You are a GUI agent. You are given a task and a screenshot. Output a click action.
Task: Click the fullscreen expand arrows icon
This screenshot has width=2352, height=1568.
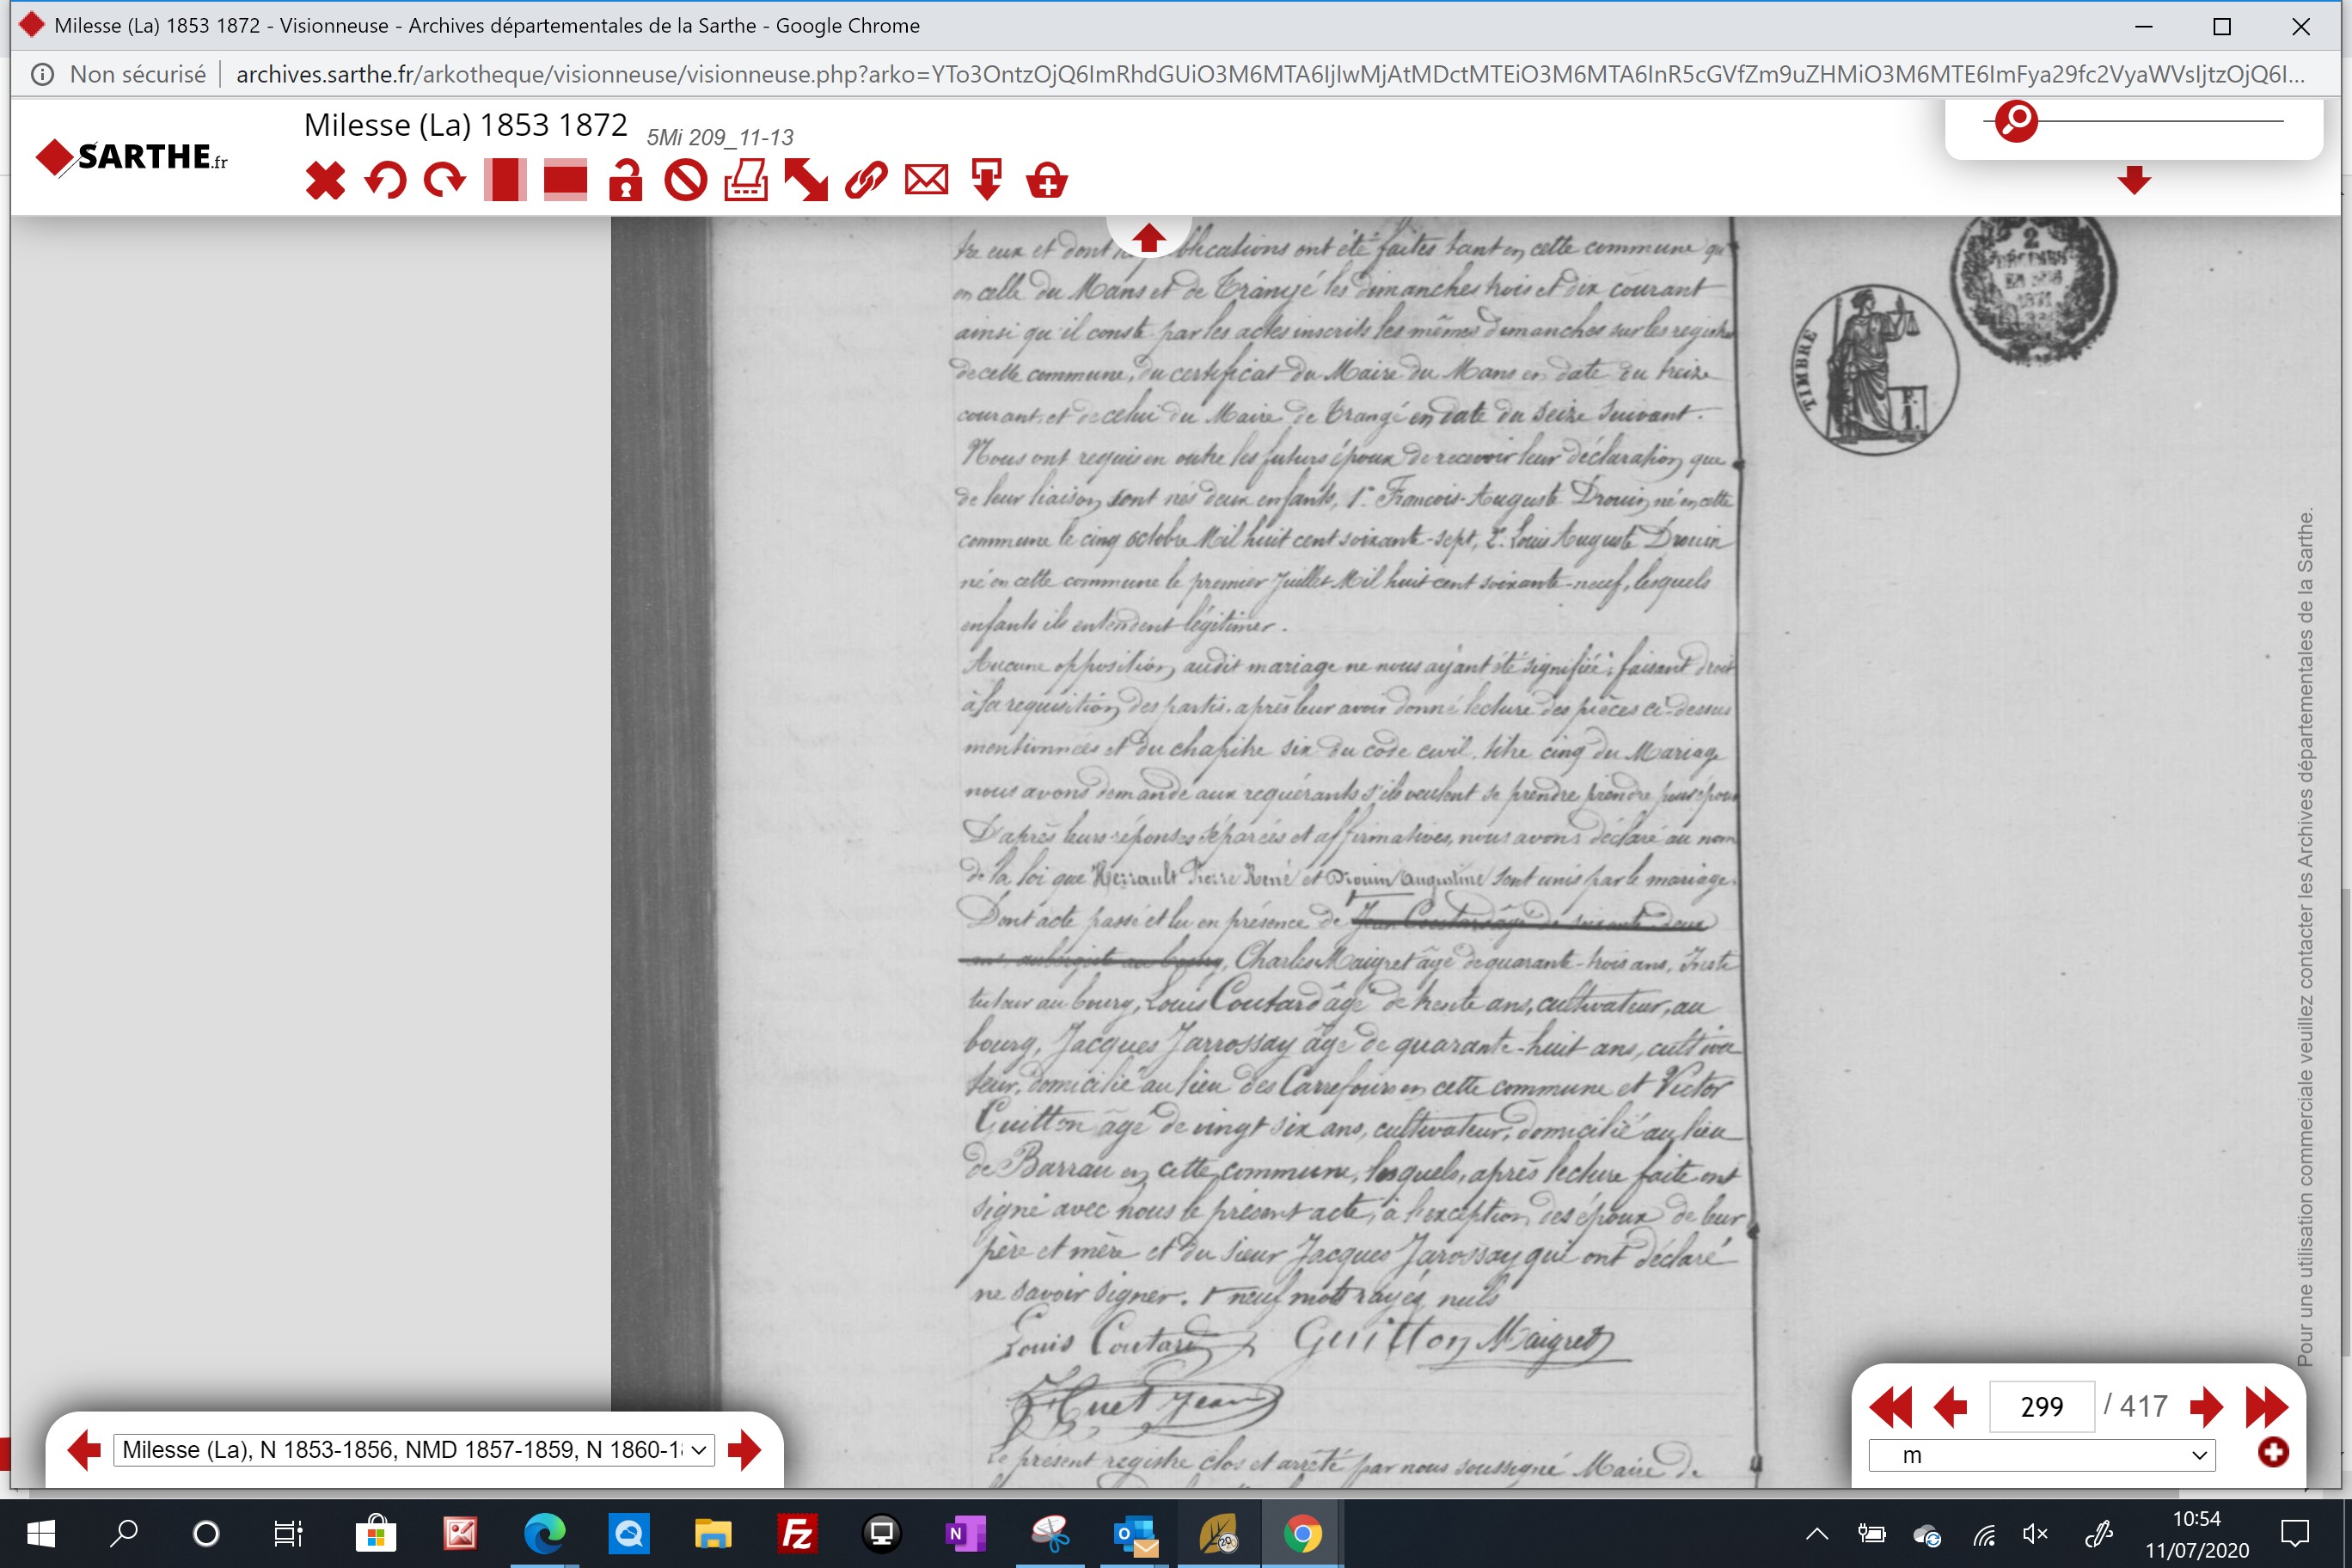pyautogui.click(x=806, y=181)
